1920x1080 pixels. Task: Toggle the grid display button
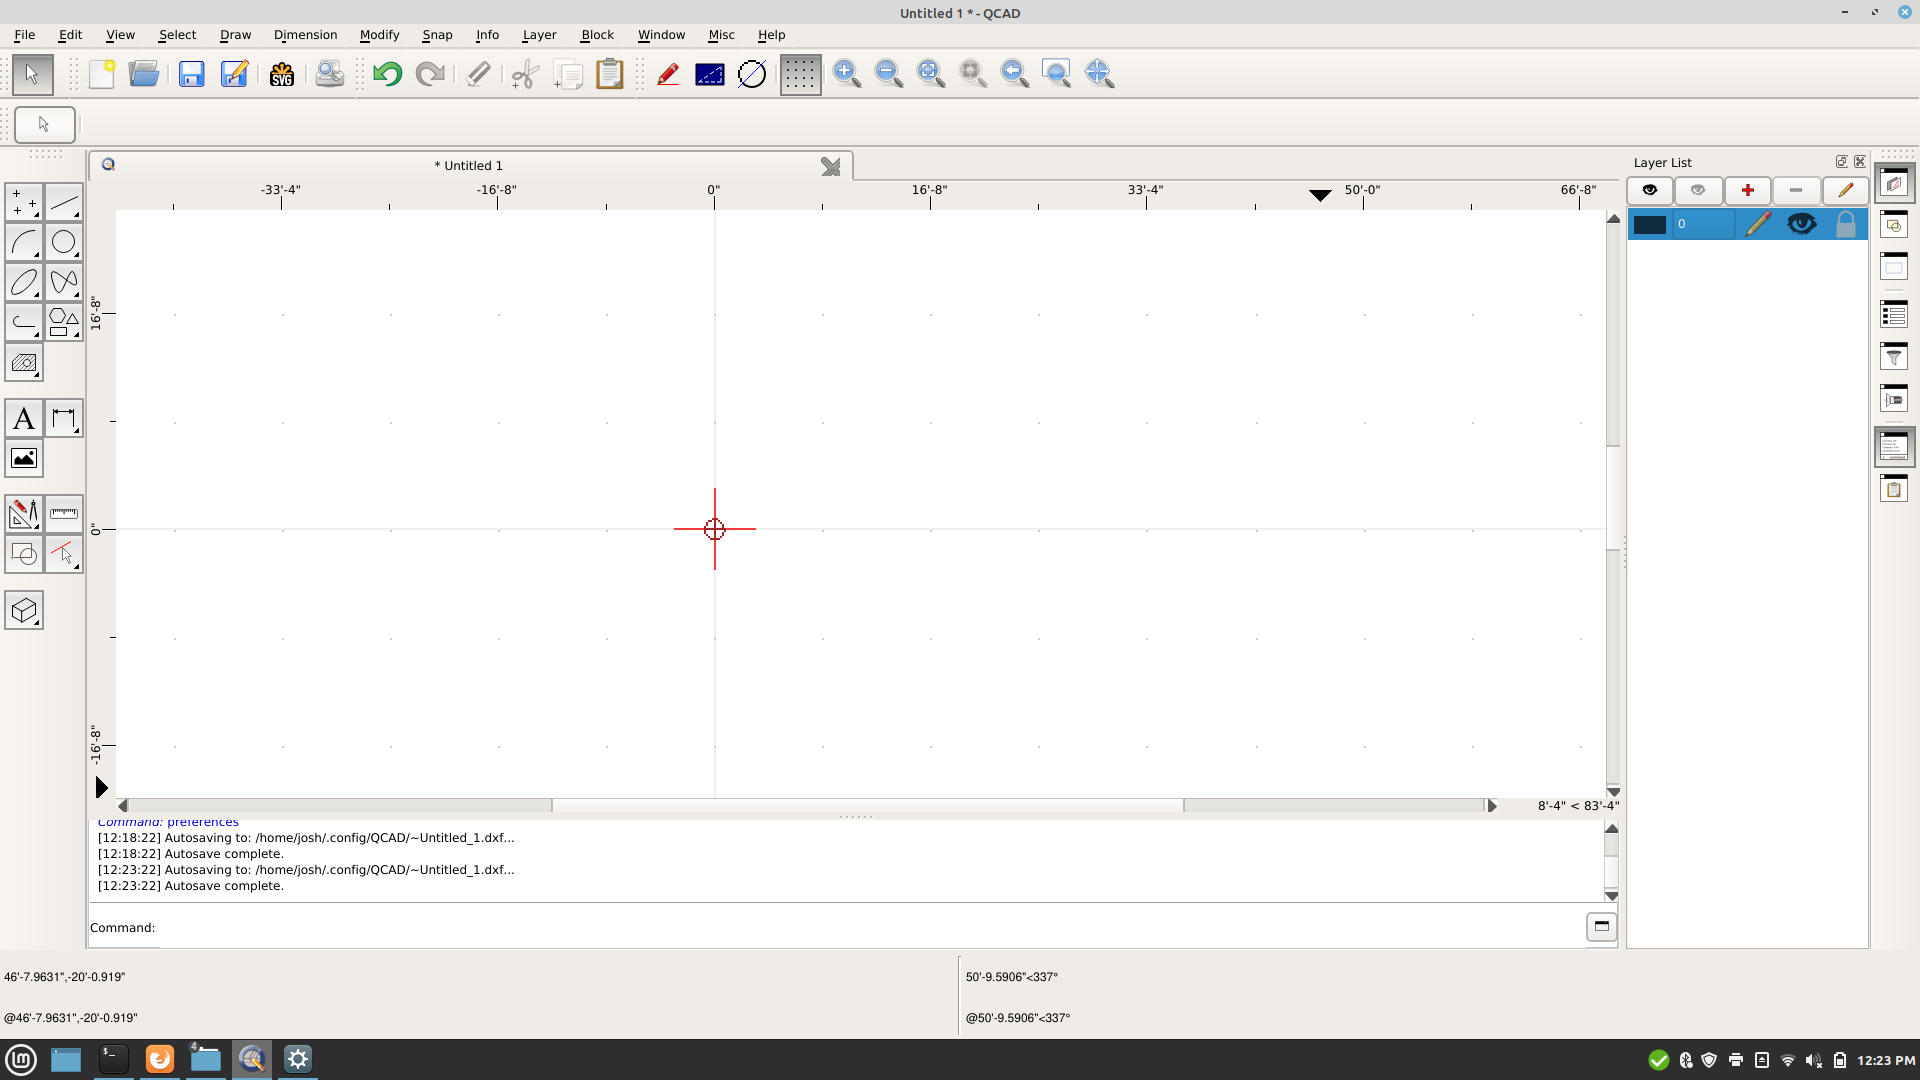(x=800, y=74)
